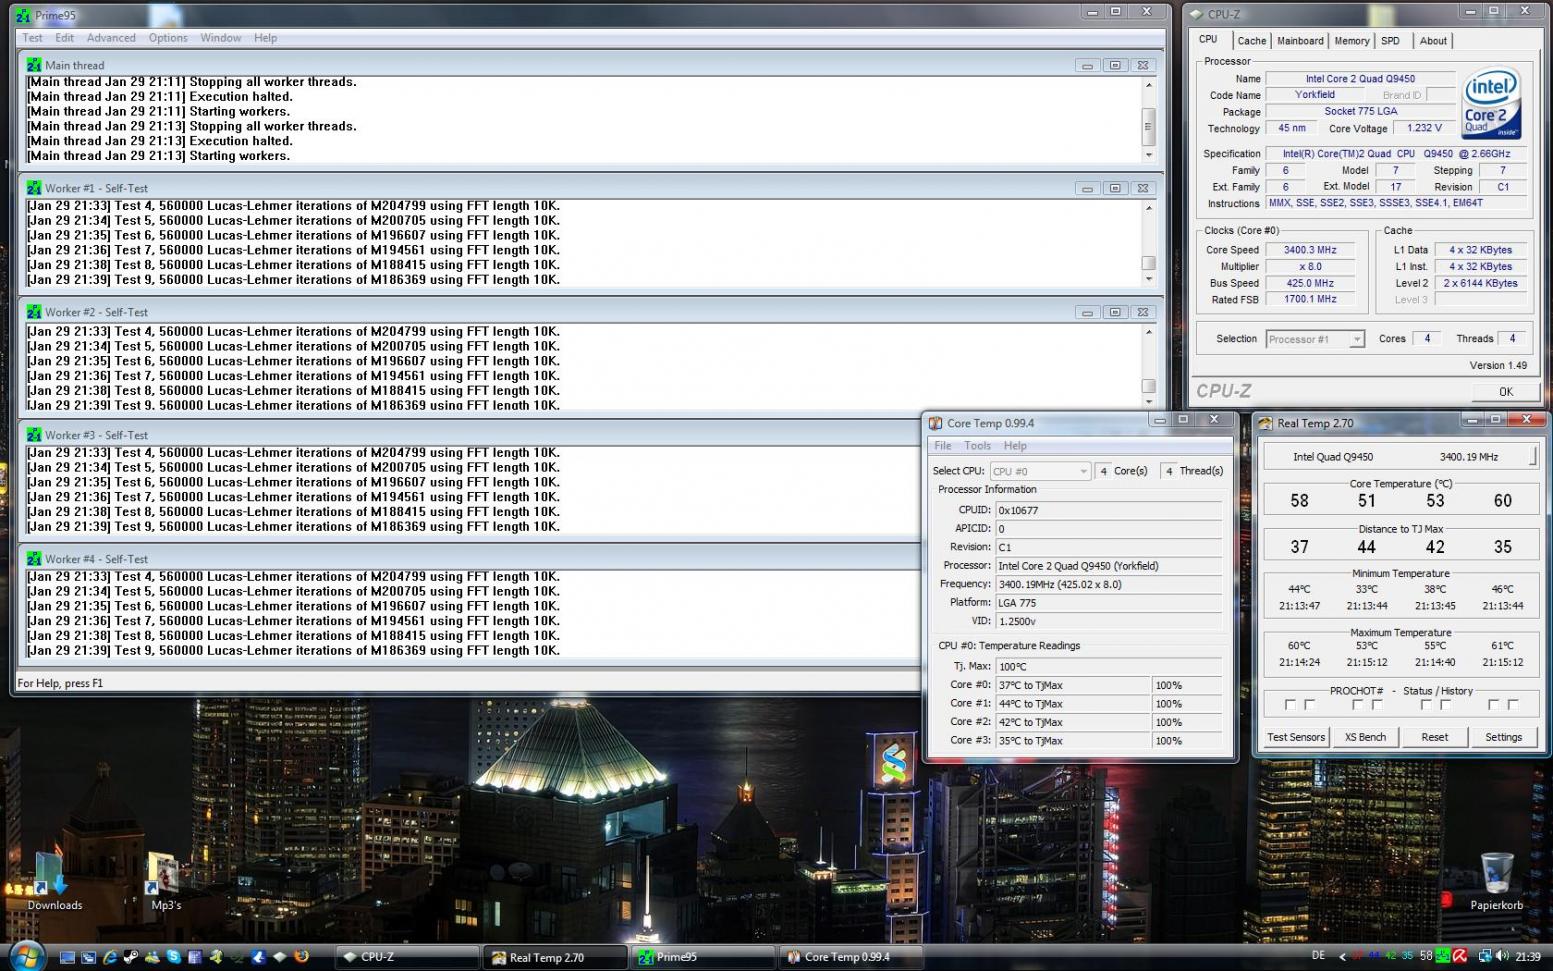The image size is (1553, 971).
Task: Click Worker #2 log scrollbar up arrow
Action: tap(1148, 331)
